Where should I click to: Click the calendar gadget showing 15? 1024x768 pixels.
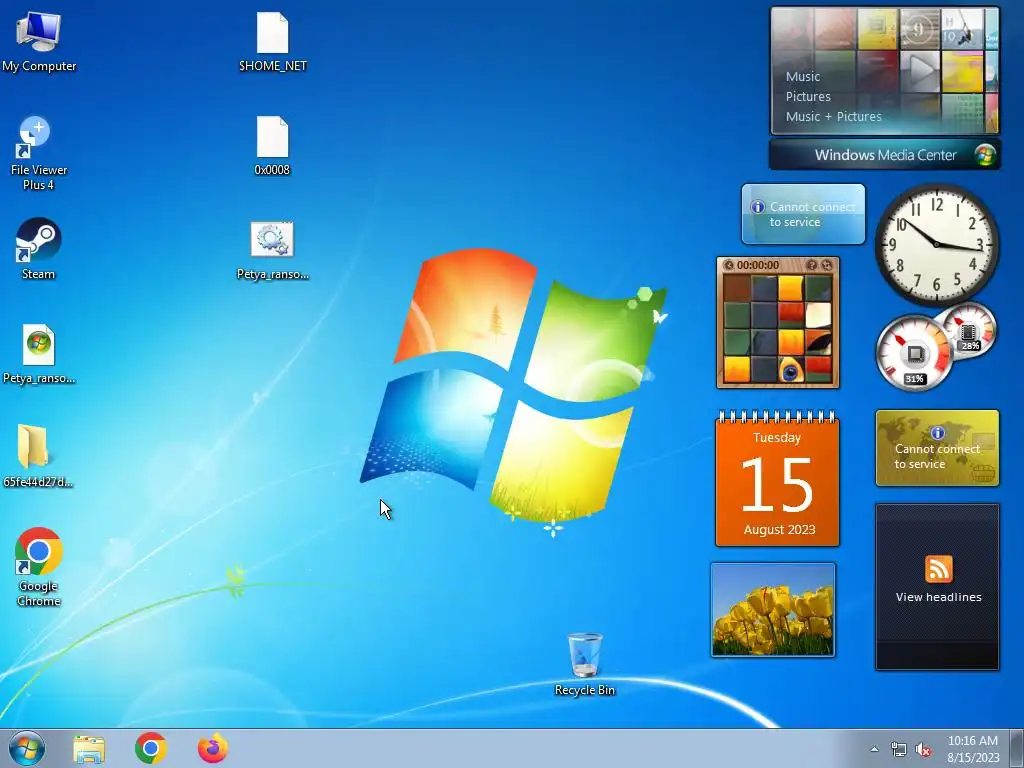(777, 479)
